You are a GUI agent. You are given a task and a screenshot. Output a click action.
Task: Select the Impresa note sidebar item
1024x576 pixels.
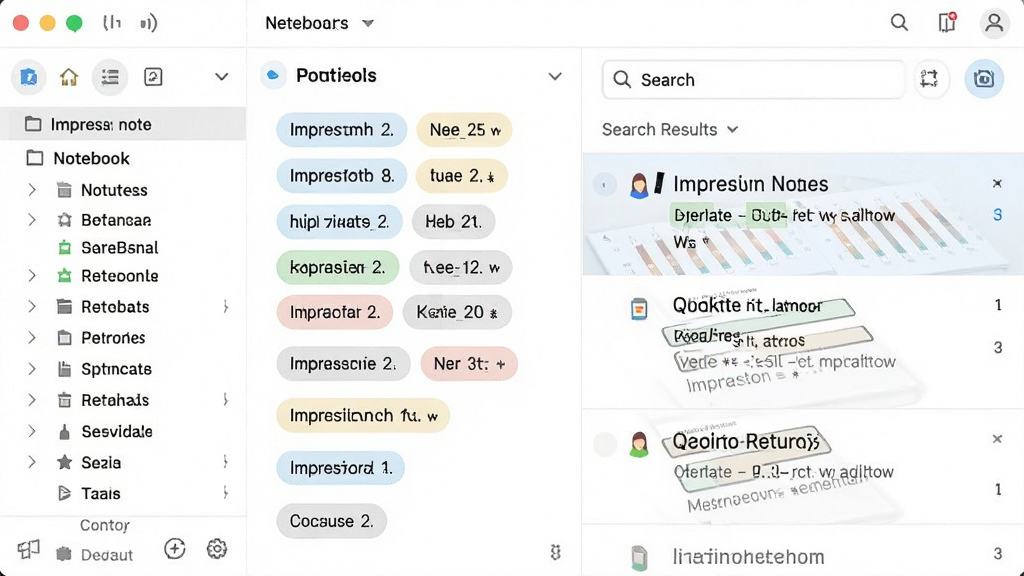coord(123,124)
